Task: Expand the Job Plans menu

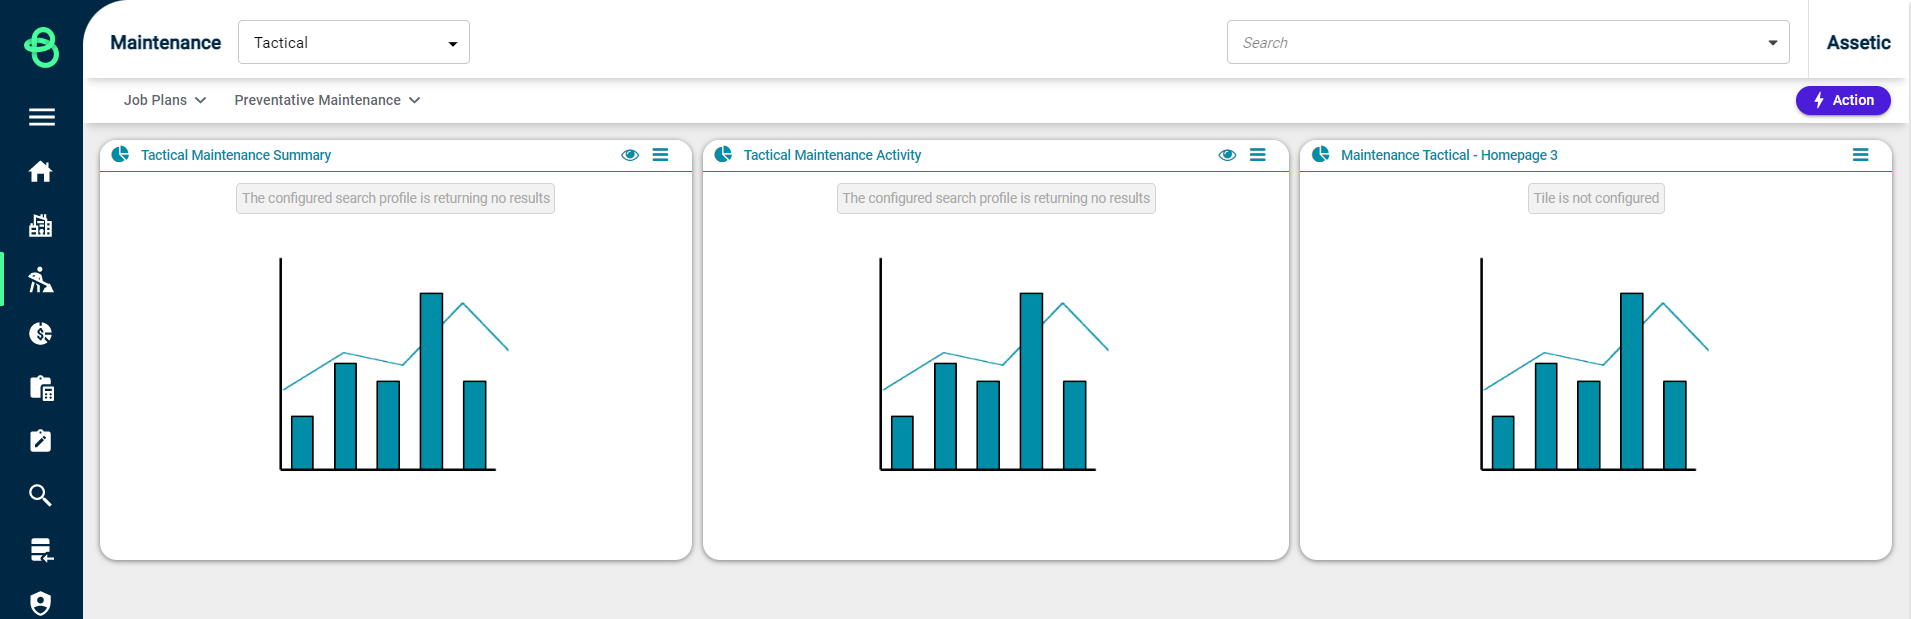Action: (165, 100)
